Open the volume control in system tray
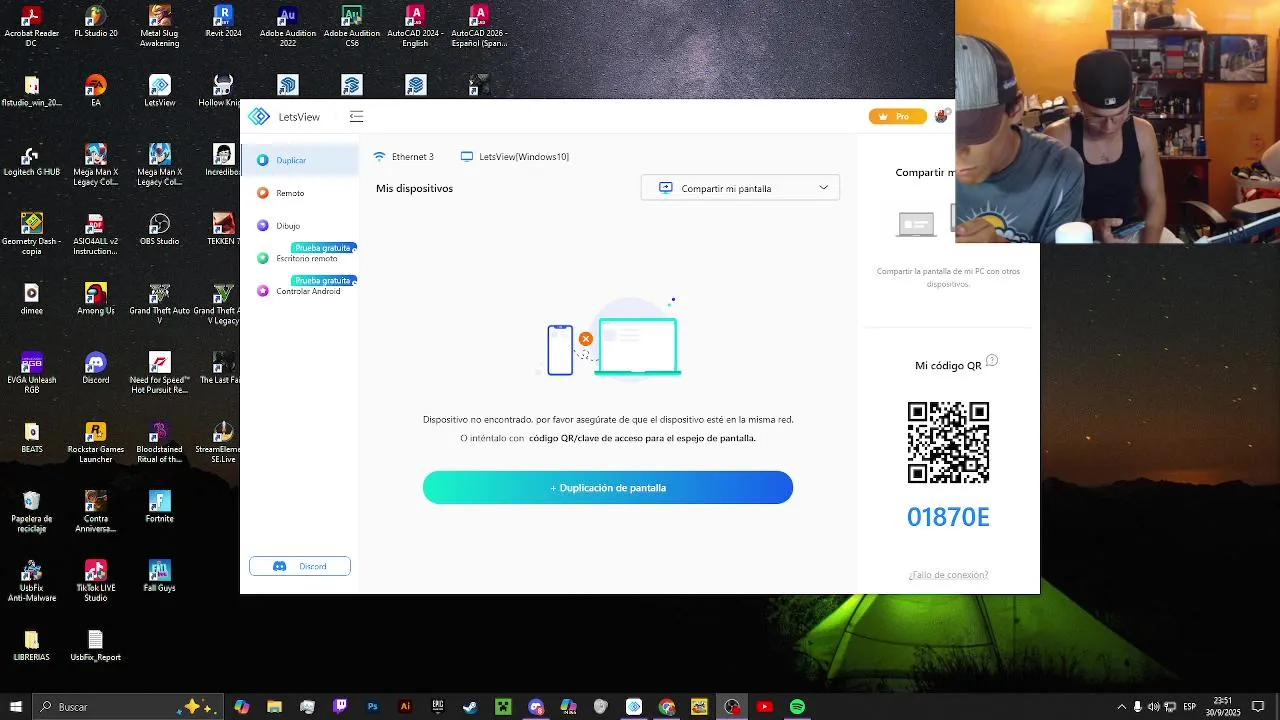This screenshot has width=1280, height=720. (x=1153, y=707)
